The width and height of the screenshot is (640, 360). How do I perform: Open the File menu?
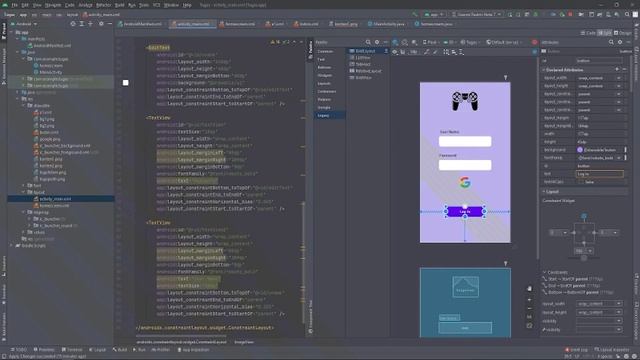(x=14, y=5)
